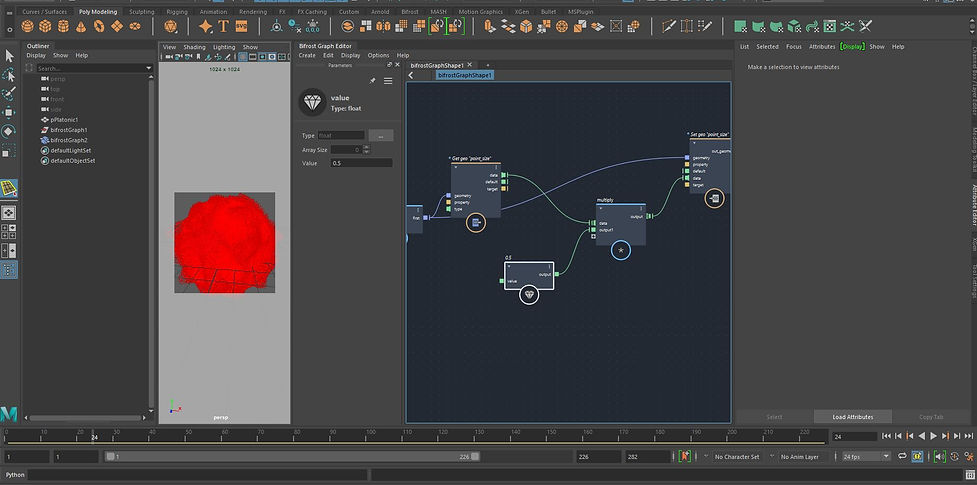The image size is (977, 485).
Task: Play the animation forward
Action: point(933,436)
